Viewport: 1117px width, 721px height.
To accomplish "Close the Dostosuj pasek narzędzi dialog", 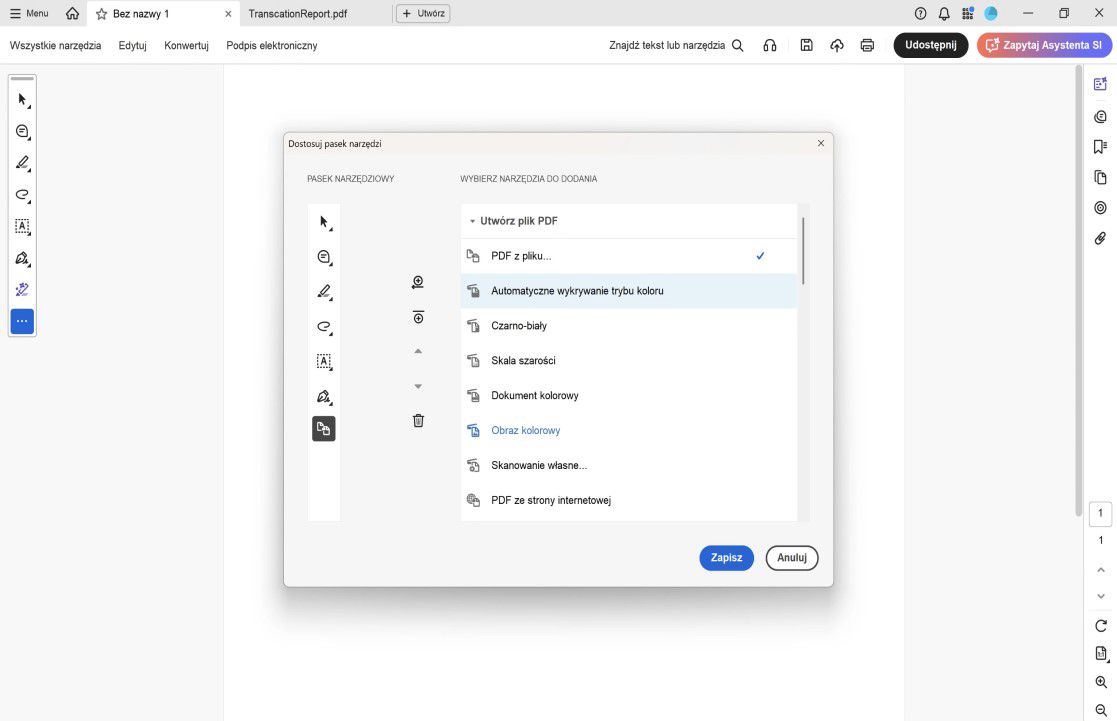I will tap(821, 143).
